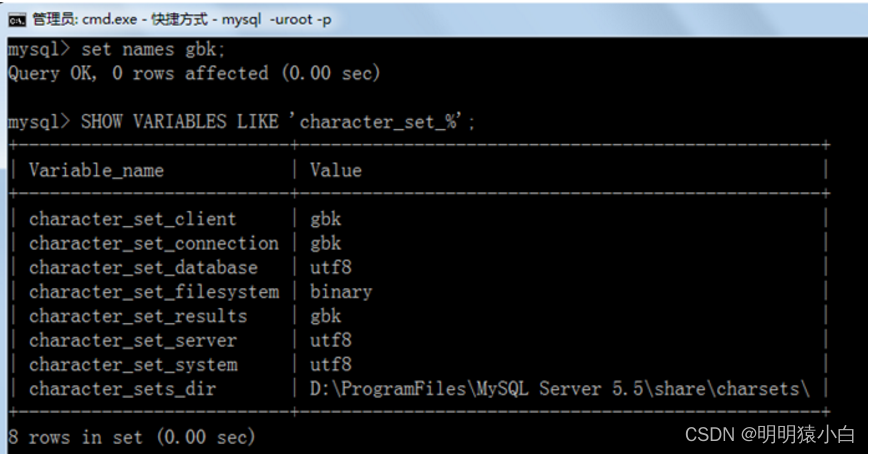
Task: Click the character_set_server variable name
Action: click(133, 340)
